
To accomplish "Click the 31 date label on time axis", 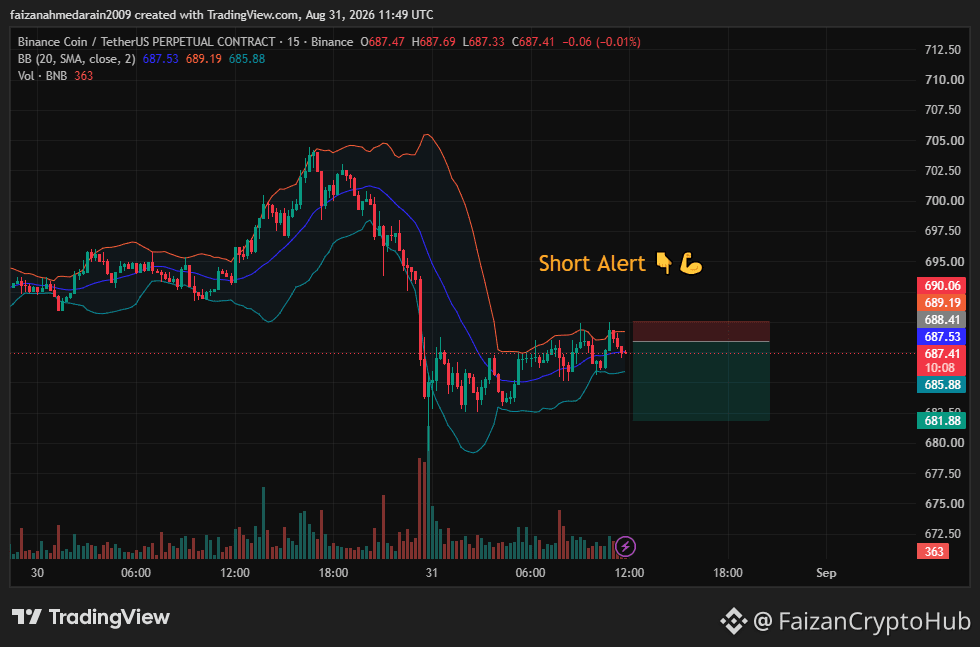I will pyautogui.click(x=432, y=573).
